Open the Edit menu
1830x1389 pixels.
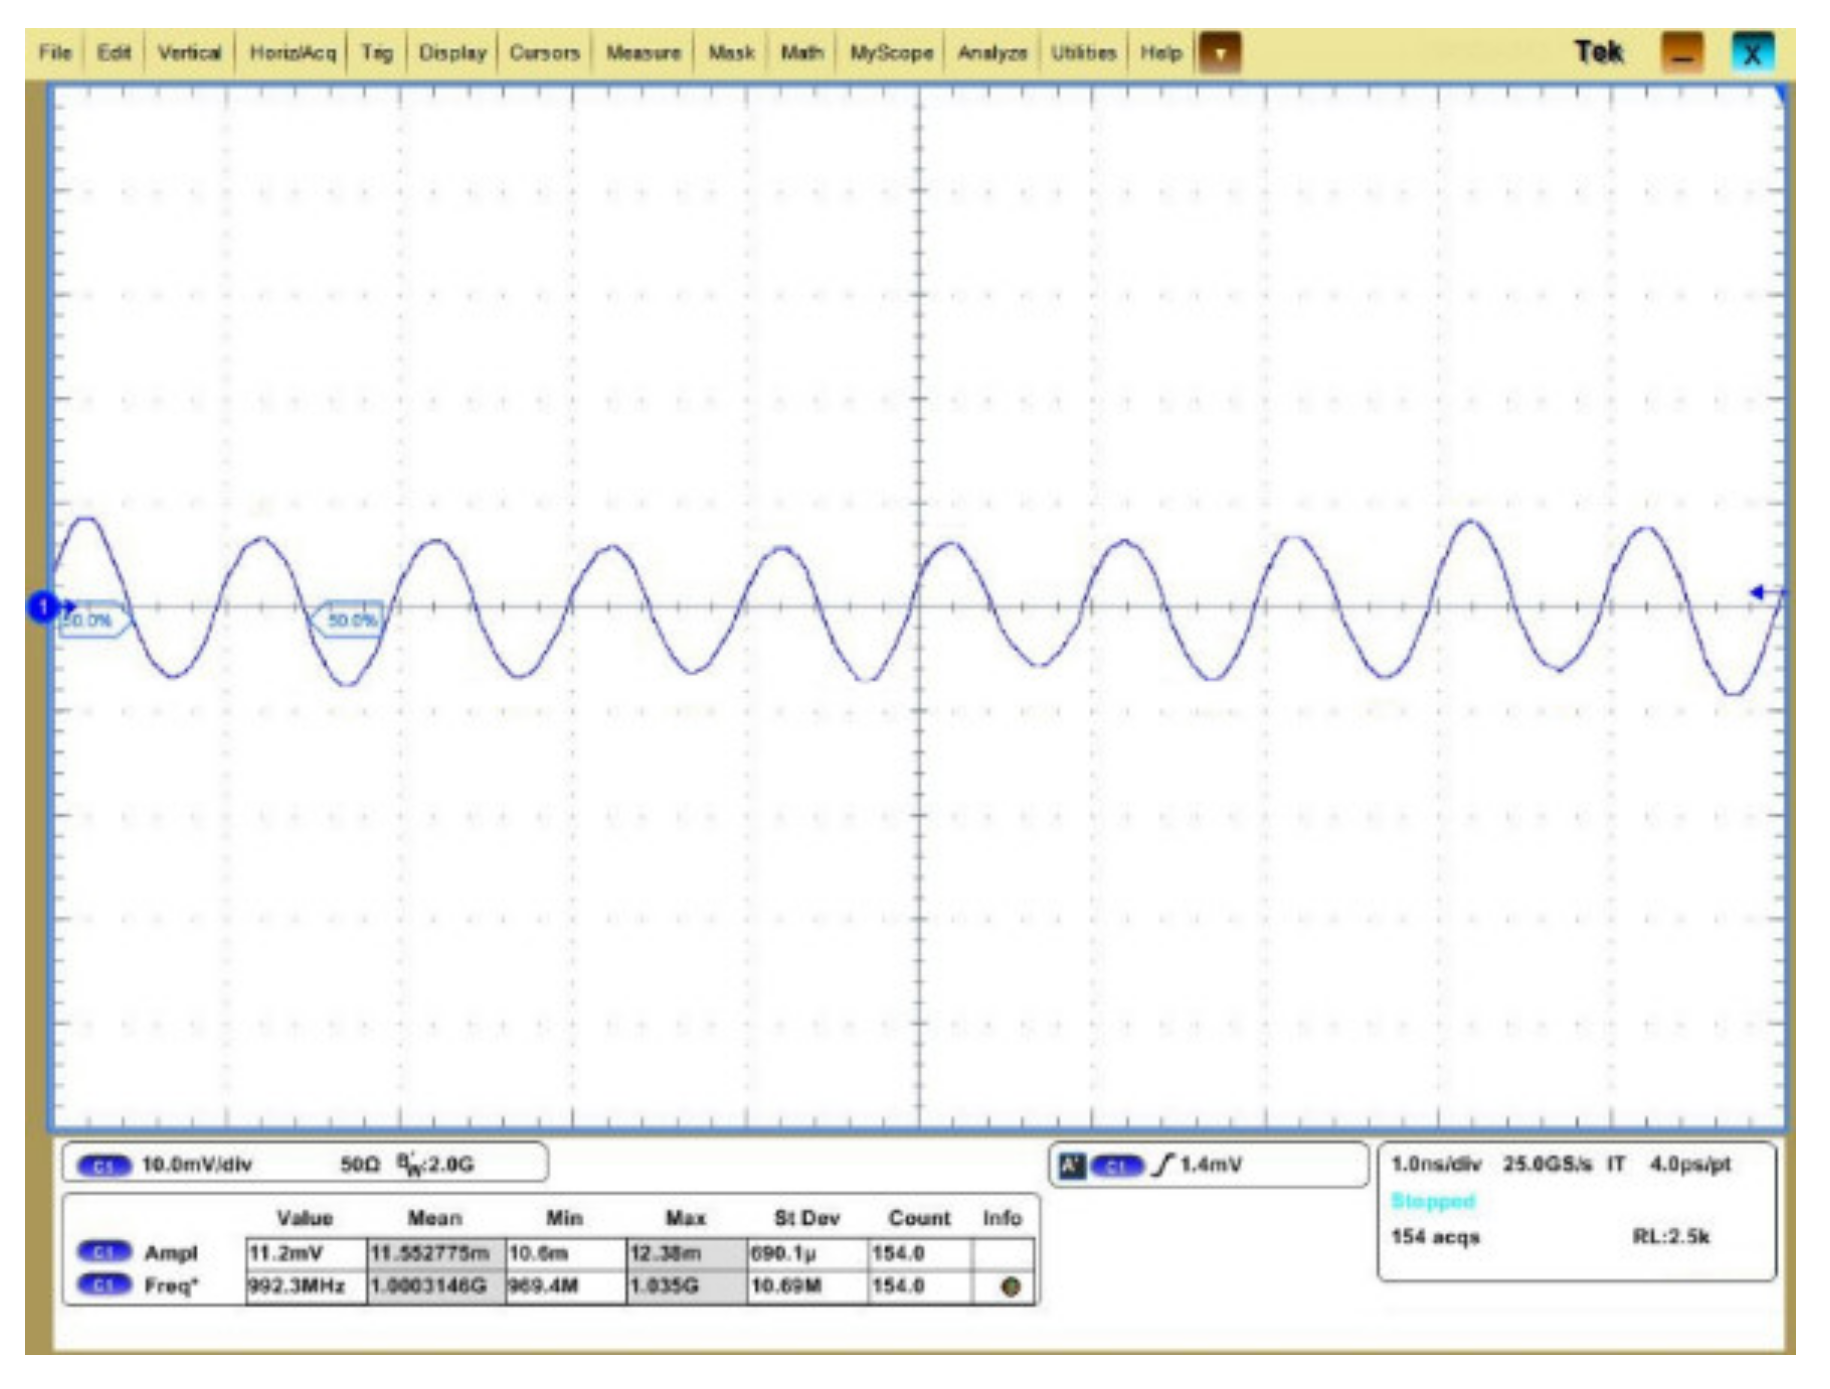pos(114,53)
